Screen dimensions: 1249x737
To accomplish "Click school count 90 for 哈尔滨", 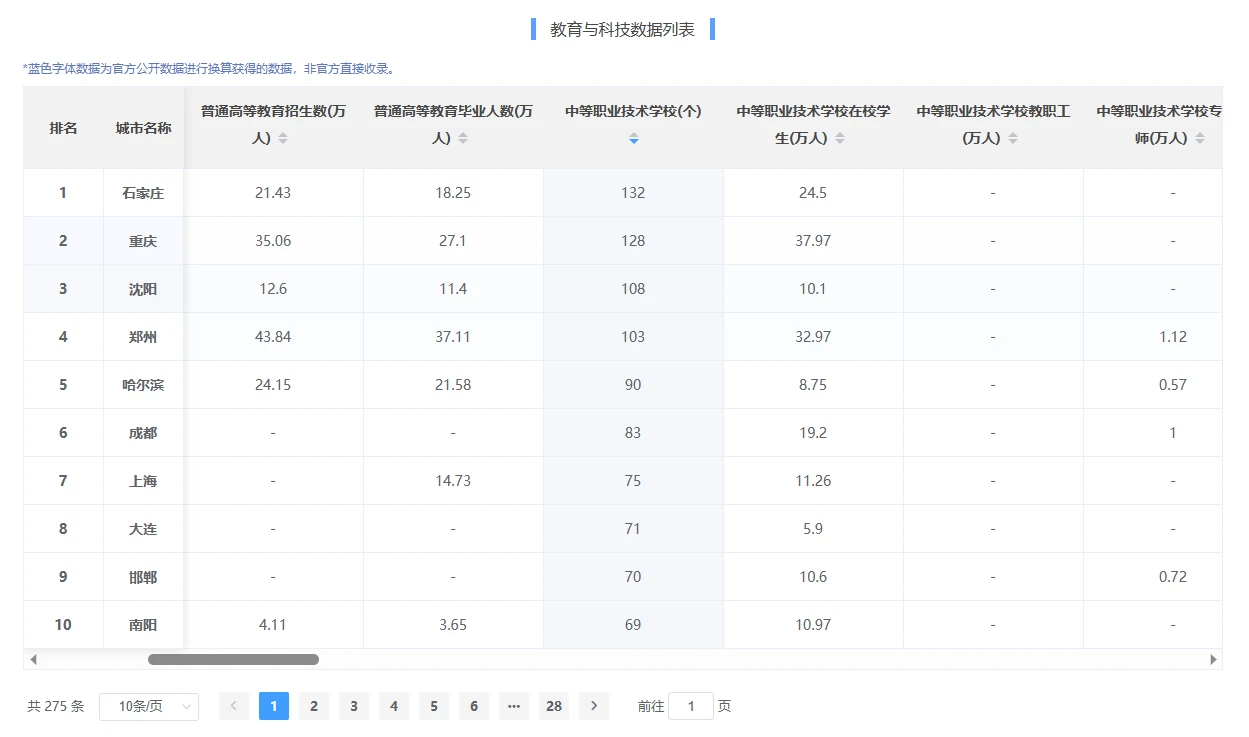I will click(633, 385).
